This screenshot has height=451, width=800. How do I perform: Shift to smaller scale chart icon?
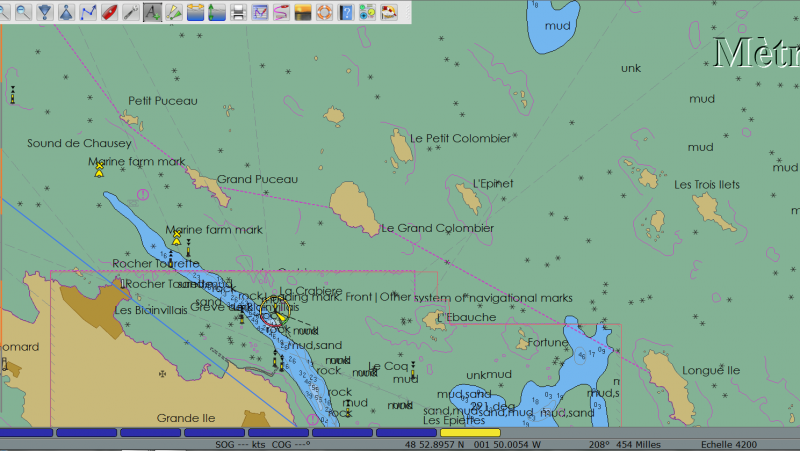66,13
